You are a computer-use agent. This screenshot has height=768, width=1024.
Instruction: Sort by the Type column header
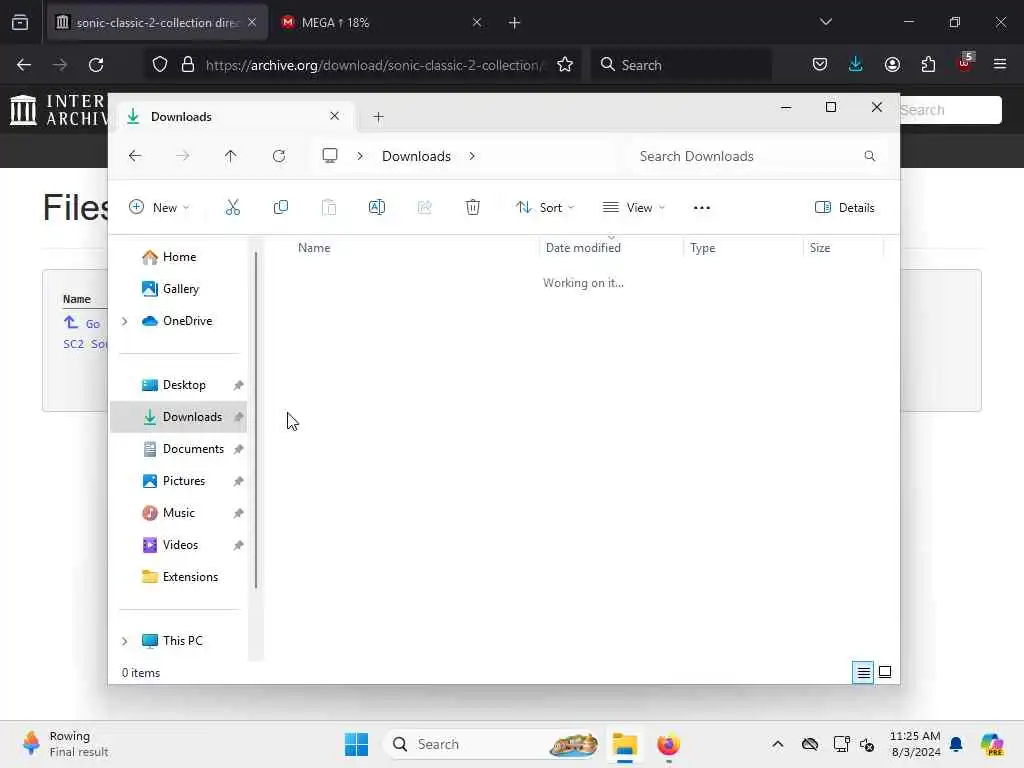pyautogui.click(x=703, y=248)
